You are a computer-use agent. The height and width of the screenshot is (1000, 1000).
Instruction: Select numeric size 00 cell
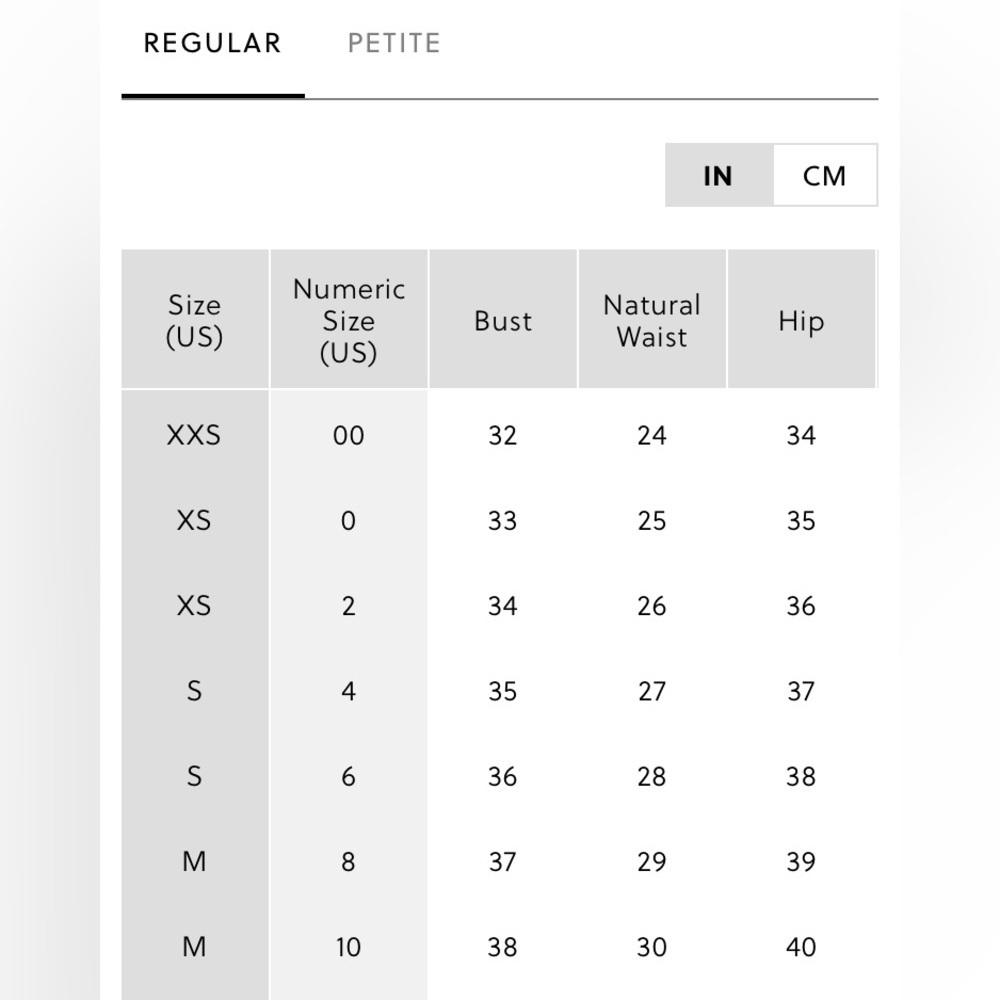[x=348, y=435]
